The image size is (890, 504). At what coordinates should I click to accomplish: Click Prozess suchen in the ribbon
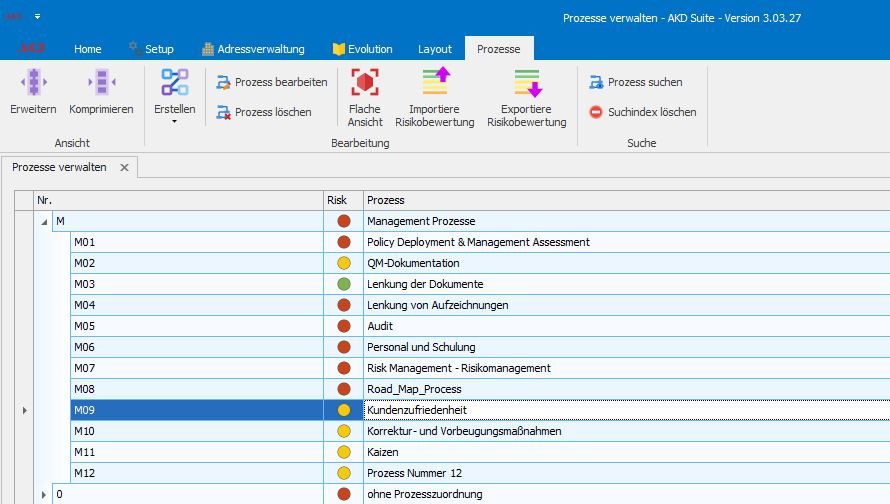point(636,82)
